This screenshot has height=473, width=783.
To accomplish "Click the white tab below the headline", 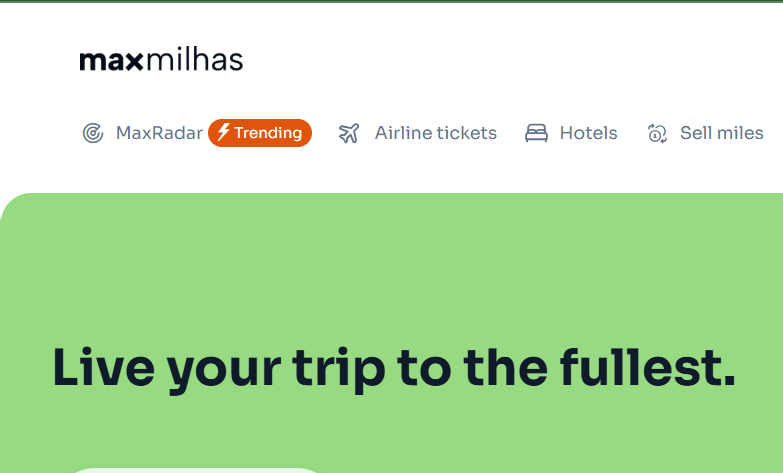I will [x=195, y=469].
